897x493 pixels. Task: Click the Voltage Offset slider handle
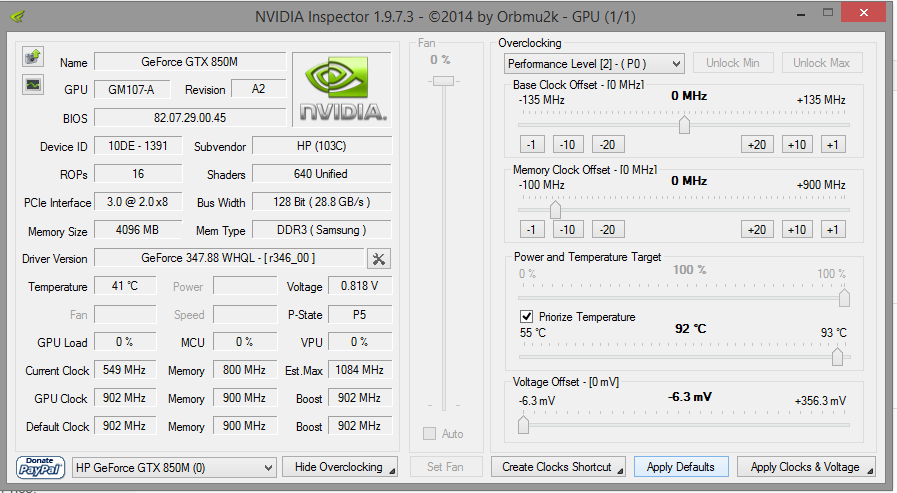click(523, 424)
